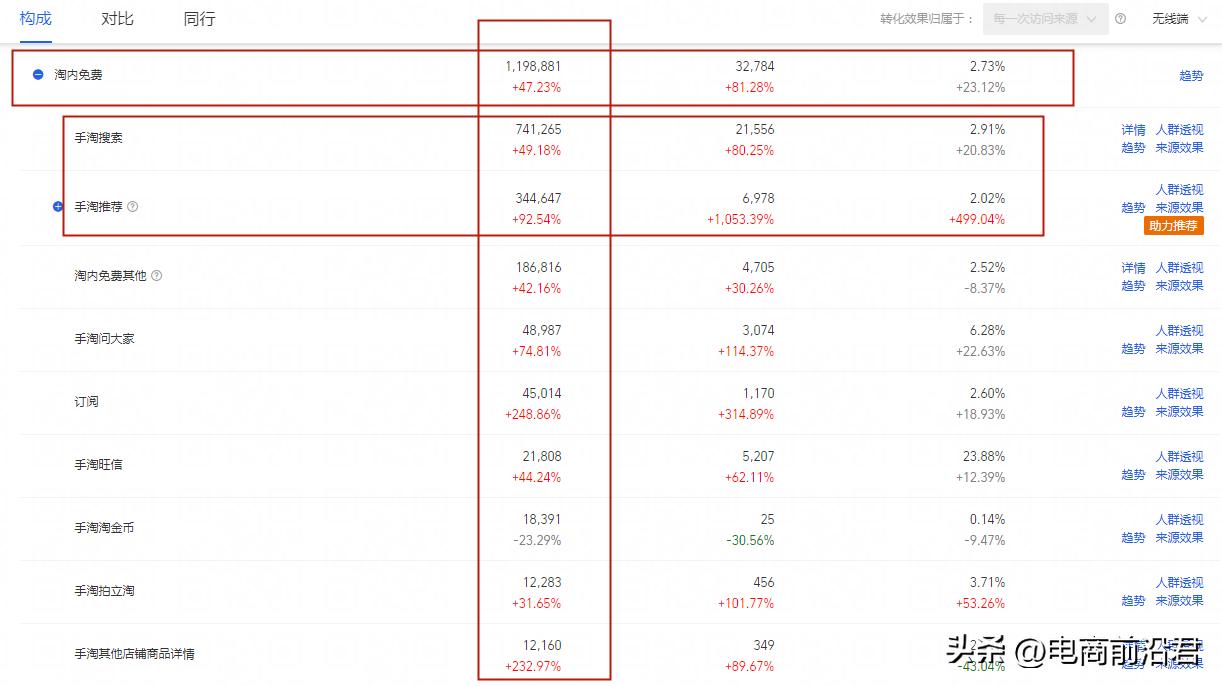View 趋势 for 手淘淘金币 row
The width and height of the screenshot is (1222, 686).
click(1133, 538)
